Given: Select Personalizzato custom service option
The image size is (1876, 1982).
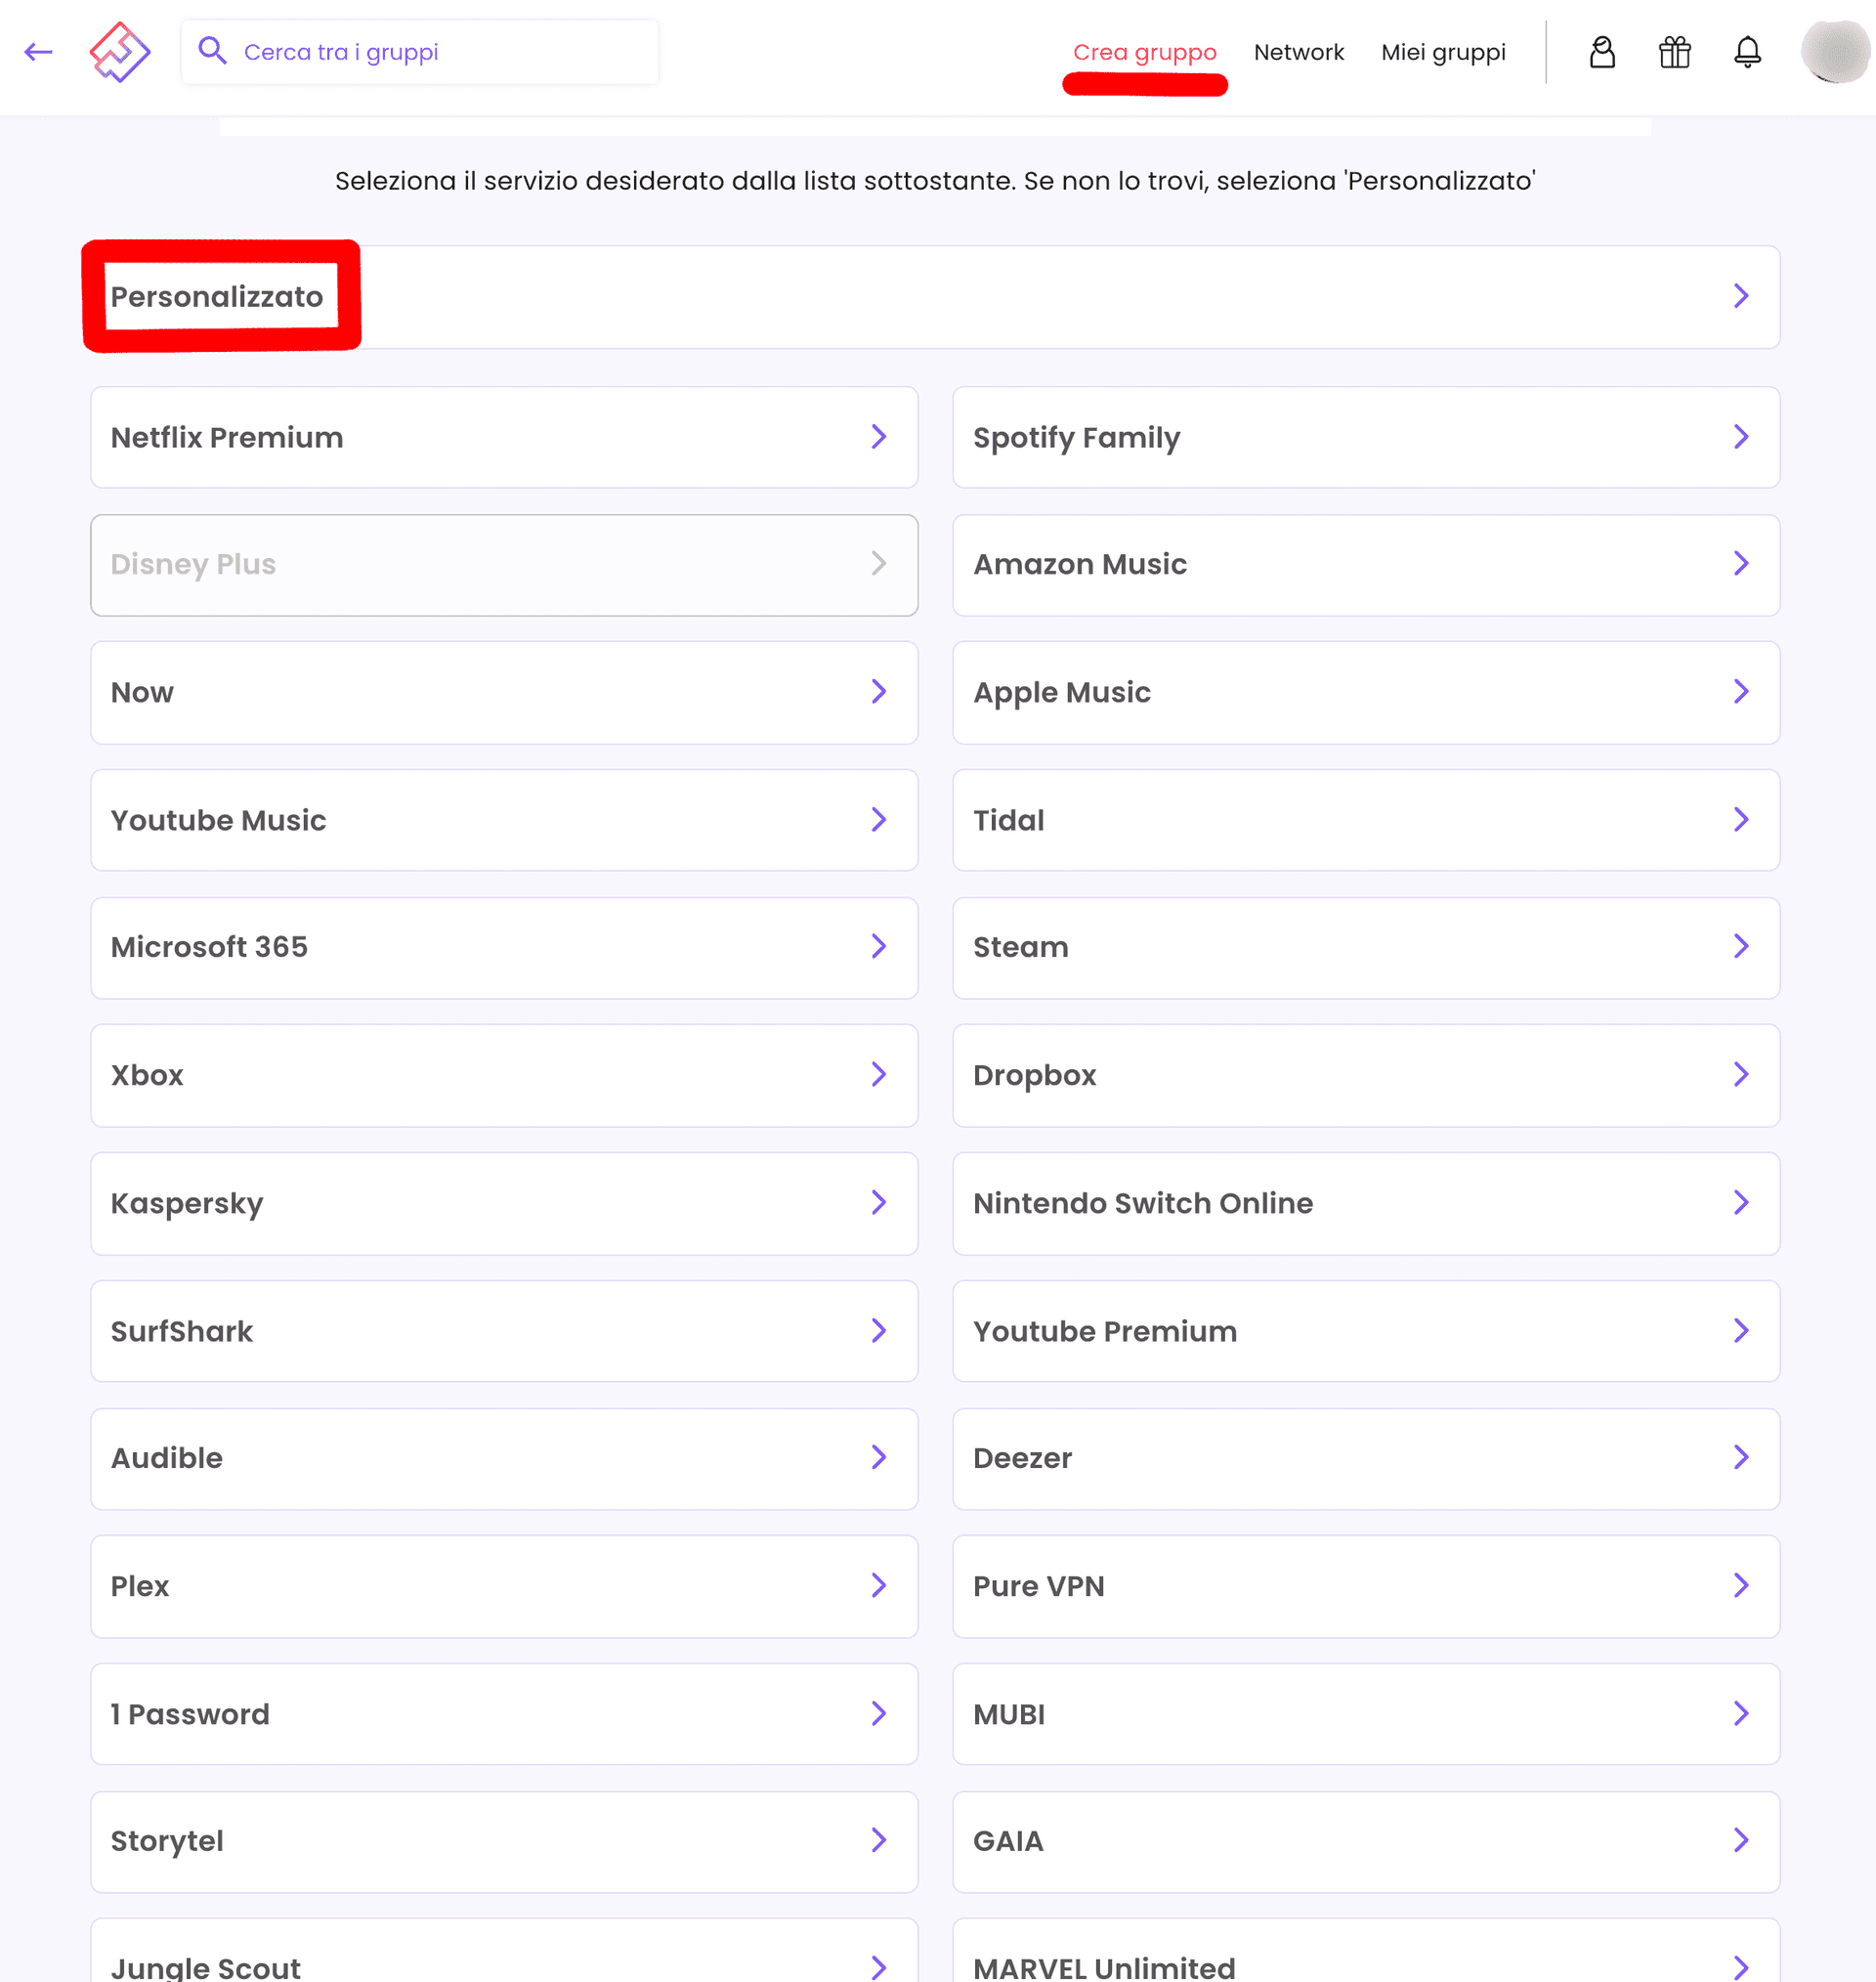Looking at the screenshot, I should tap(217, 296).
